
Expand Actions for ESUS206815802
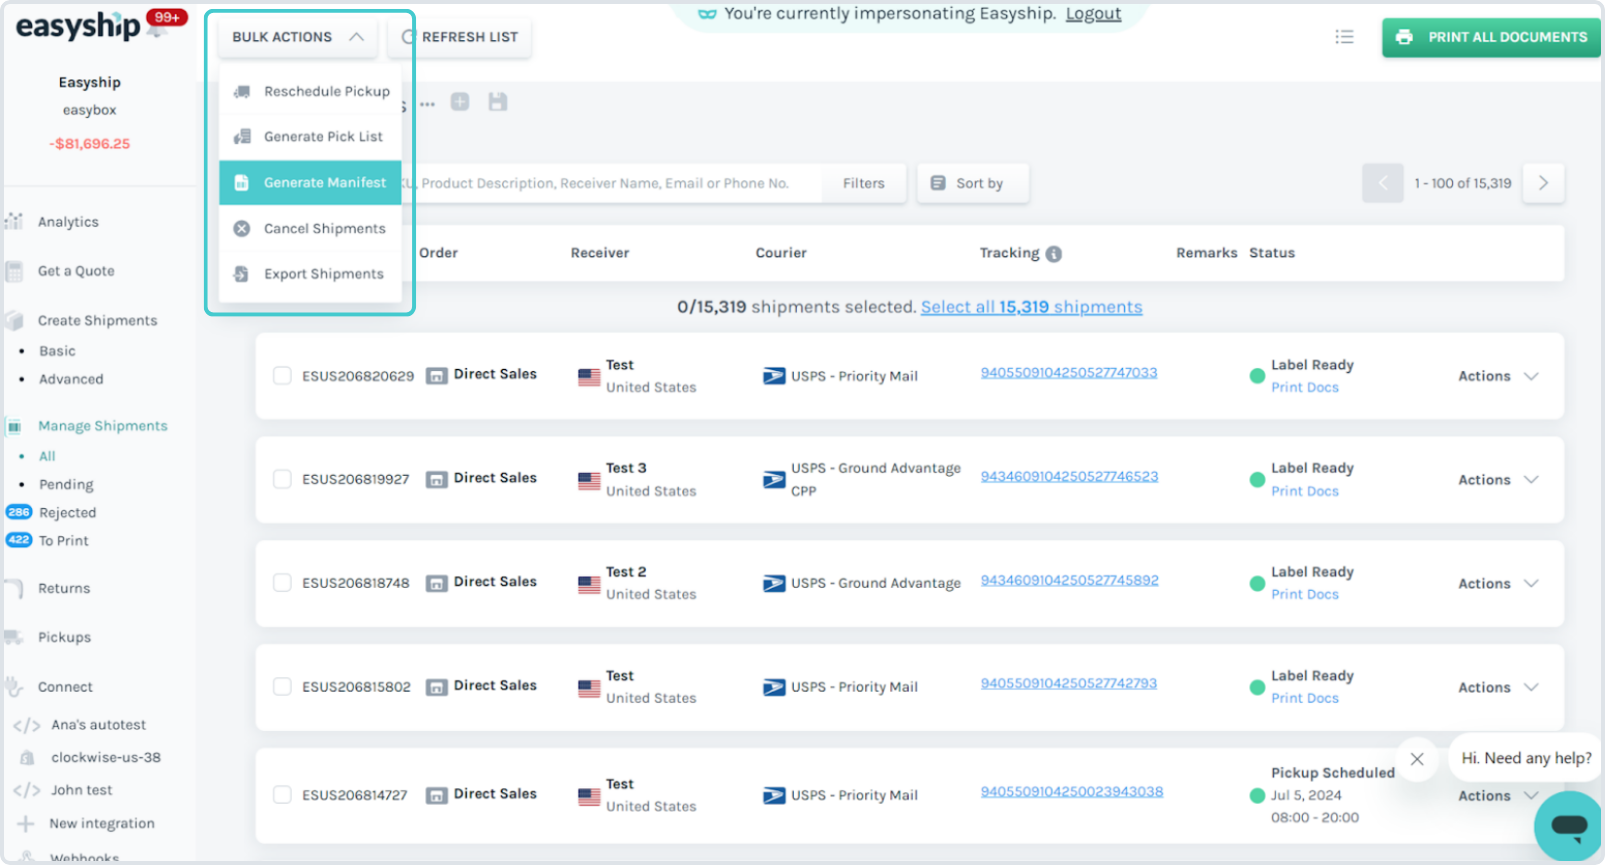1498,688
